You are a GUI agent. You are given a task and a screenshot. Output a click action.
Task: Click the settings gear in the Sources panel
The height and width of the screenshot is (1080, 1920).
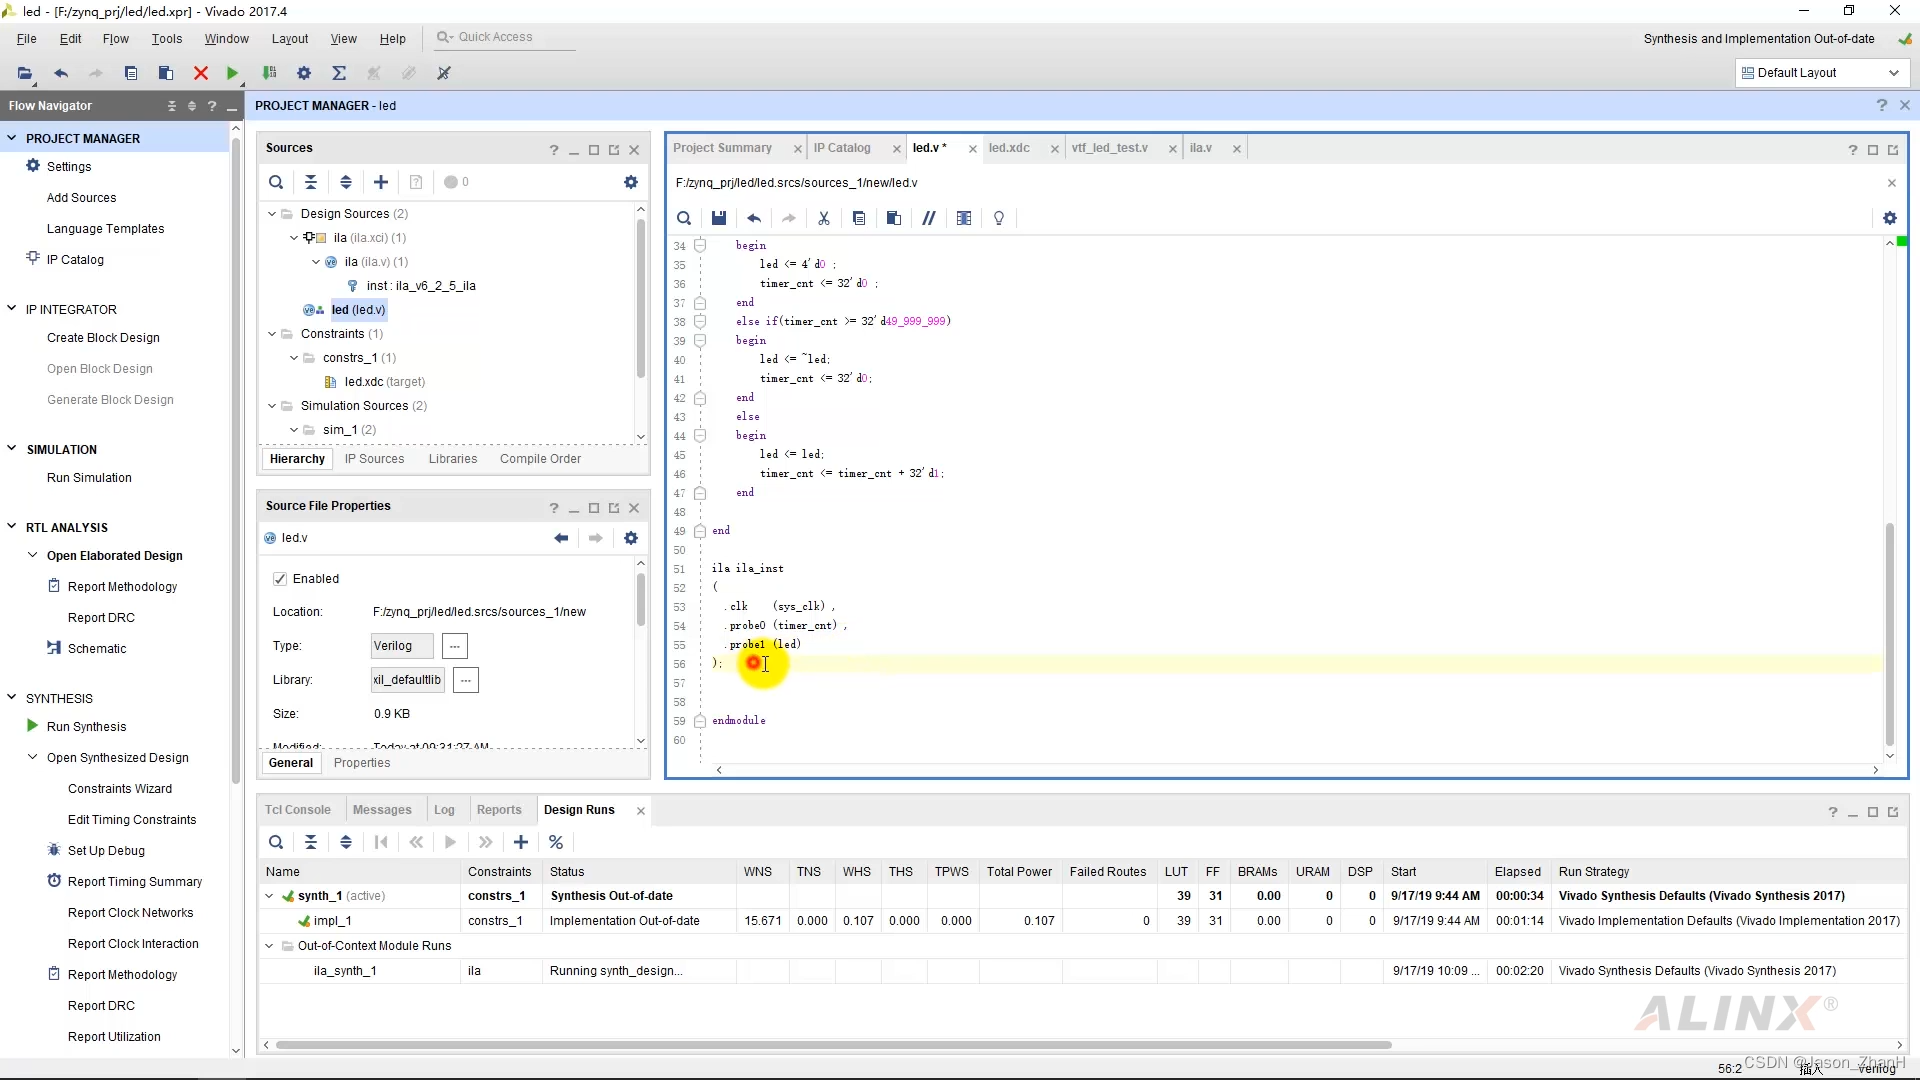630,182
